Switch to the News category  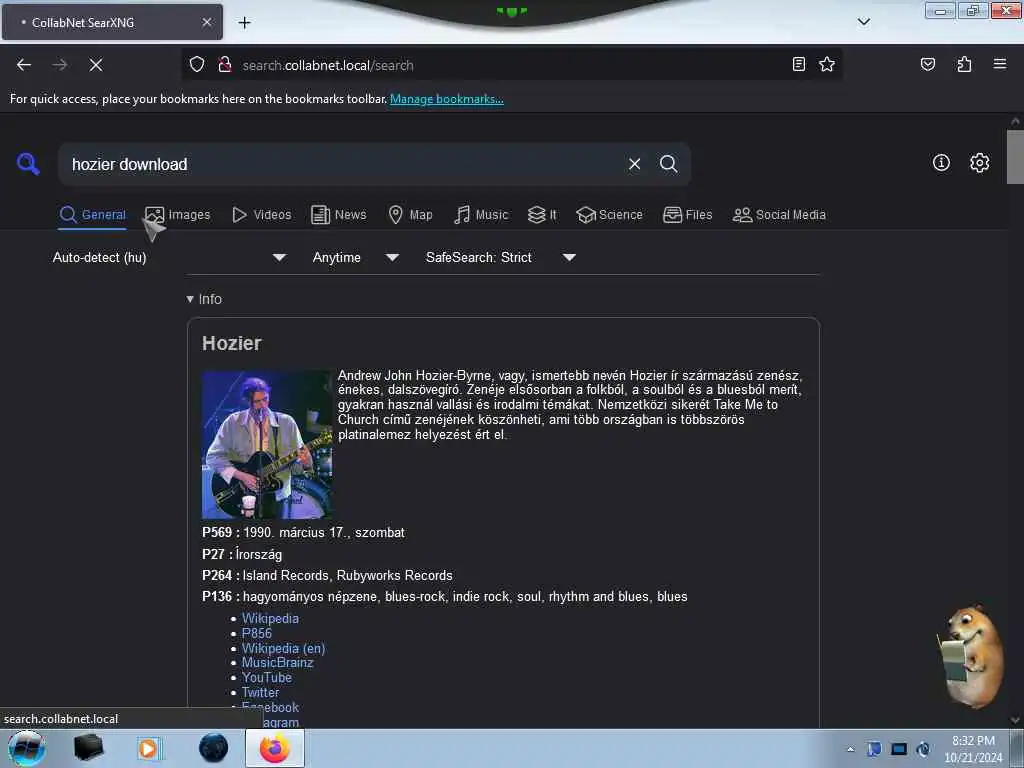tap(338, 215)
